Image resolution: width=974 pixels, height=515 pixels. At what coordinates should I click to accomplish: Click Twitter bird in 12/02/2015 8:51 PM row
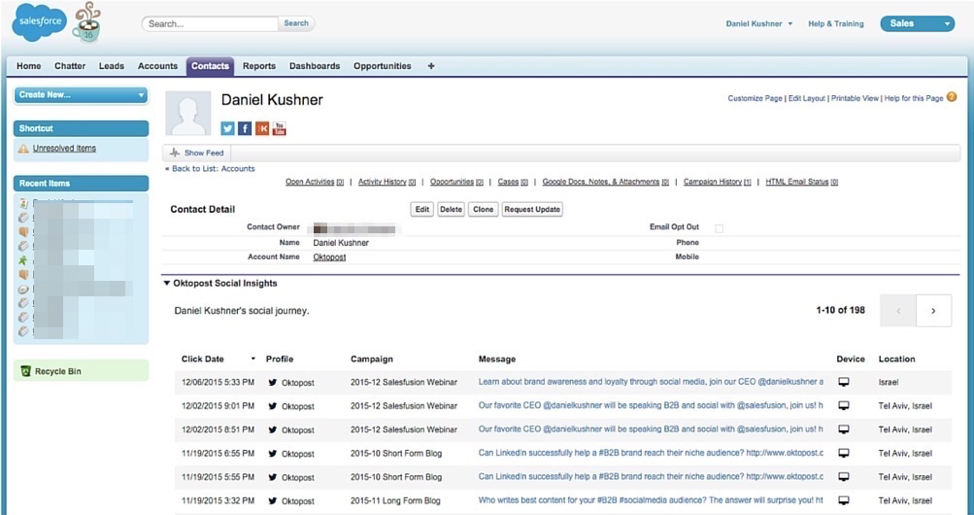pos(272,430)
